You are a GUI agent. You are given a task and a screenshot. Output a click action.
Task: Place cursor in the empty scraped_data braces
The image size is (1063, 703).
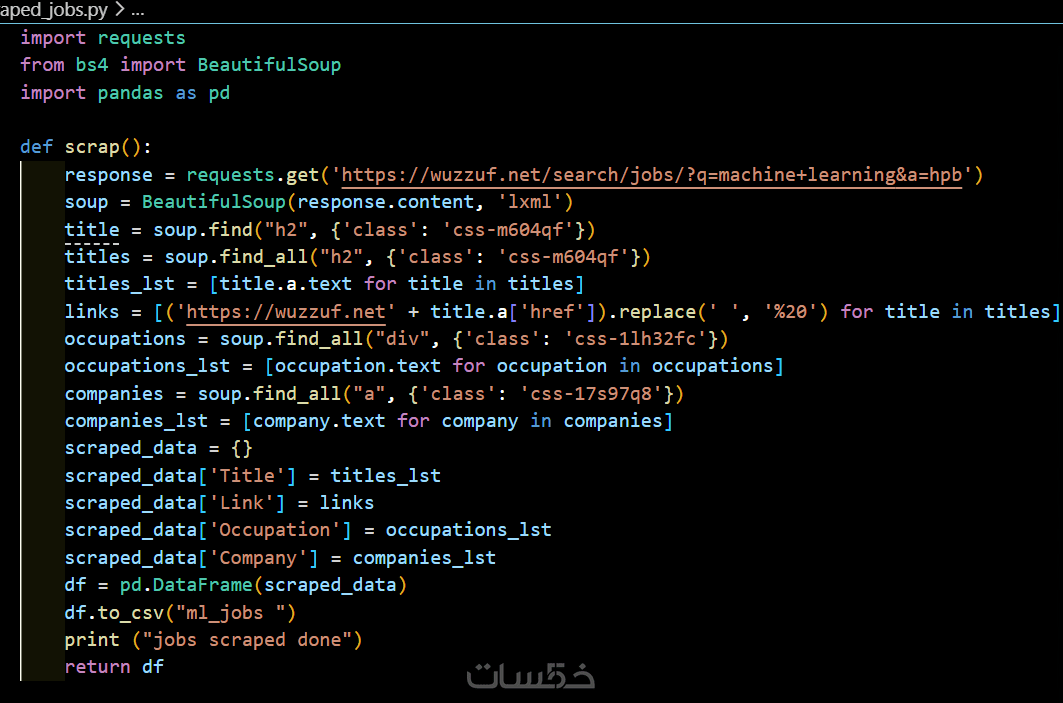pyautogui.click(x=241, y=448)
